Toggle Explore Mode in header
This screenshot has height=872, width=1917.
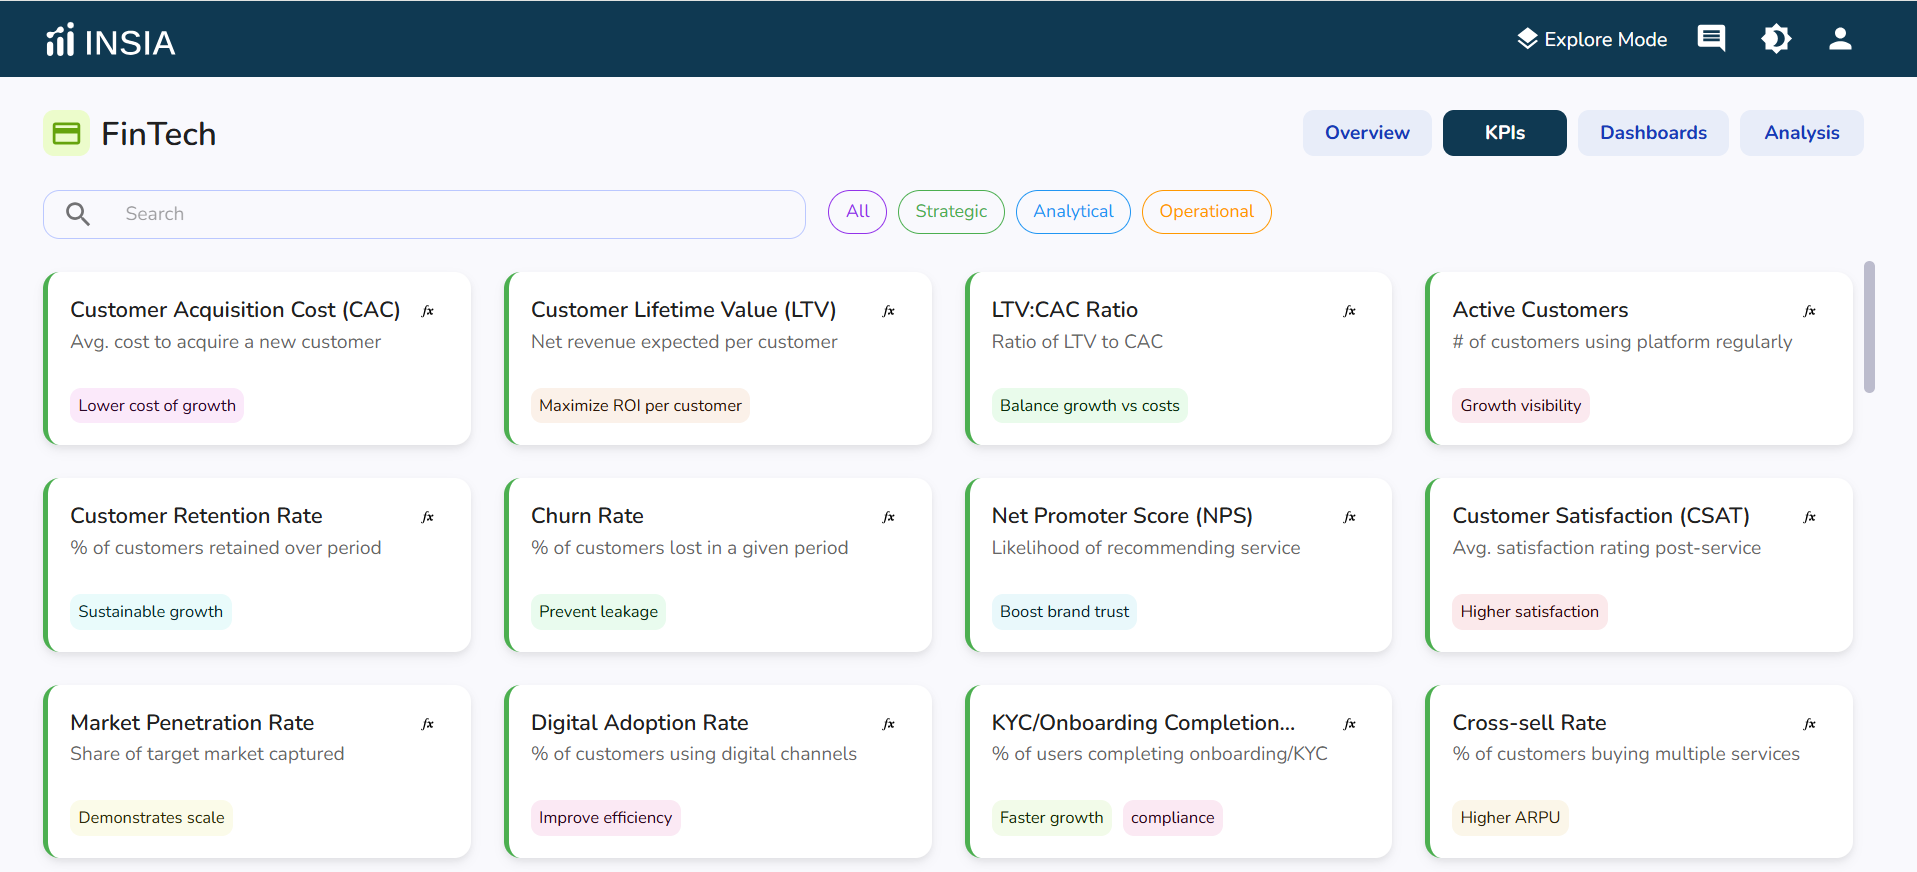[1592, 39]
